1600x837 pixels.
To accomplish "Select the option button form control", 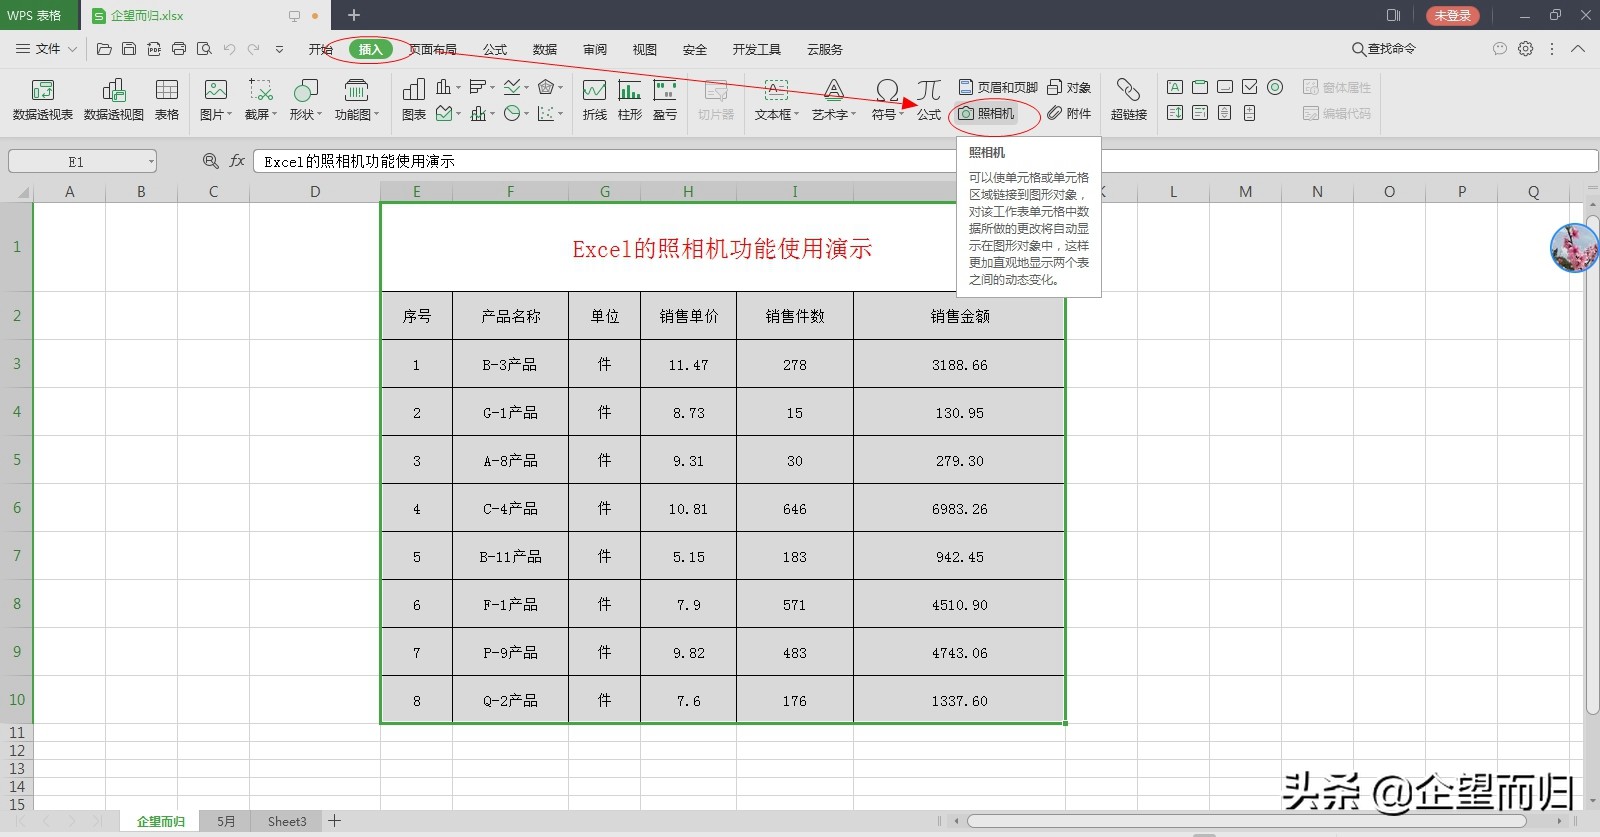I will pos(1275,87).
